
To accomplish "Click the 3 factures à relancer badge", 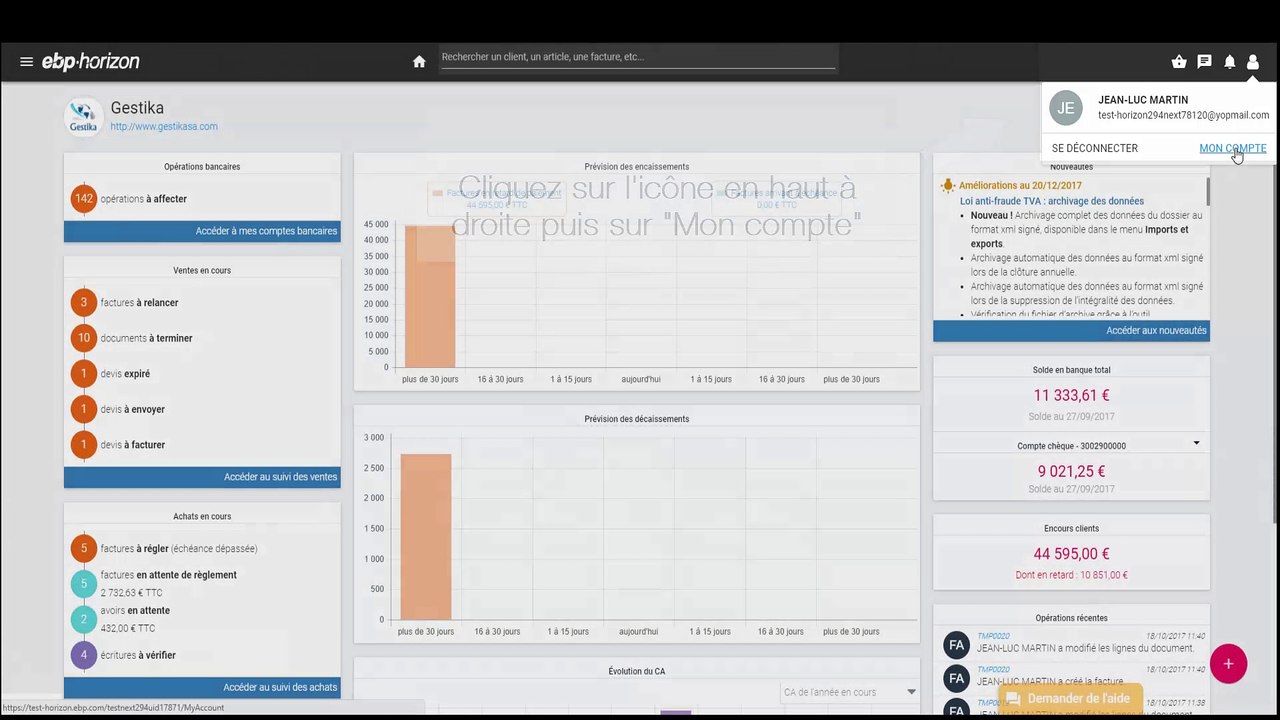I will click(x=84, y=303).
